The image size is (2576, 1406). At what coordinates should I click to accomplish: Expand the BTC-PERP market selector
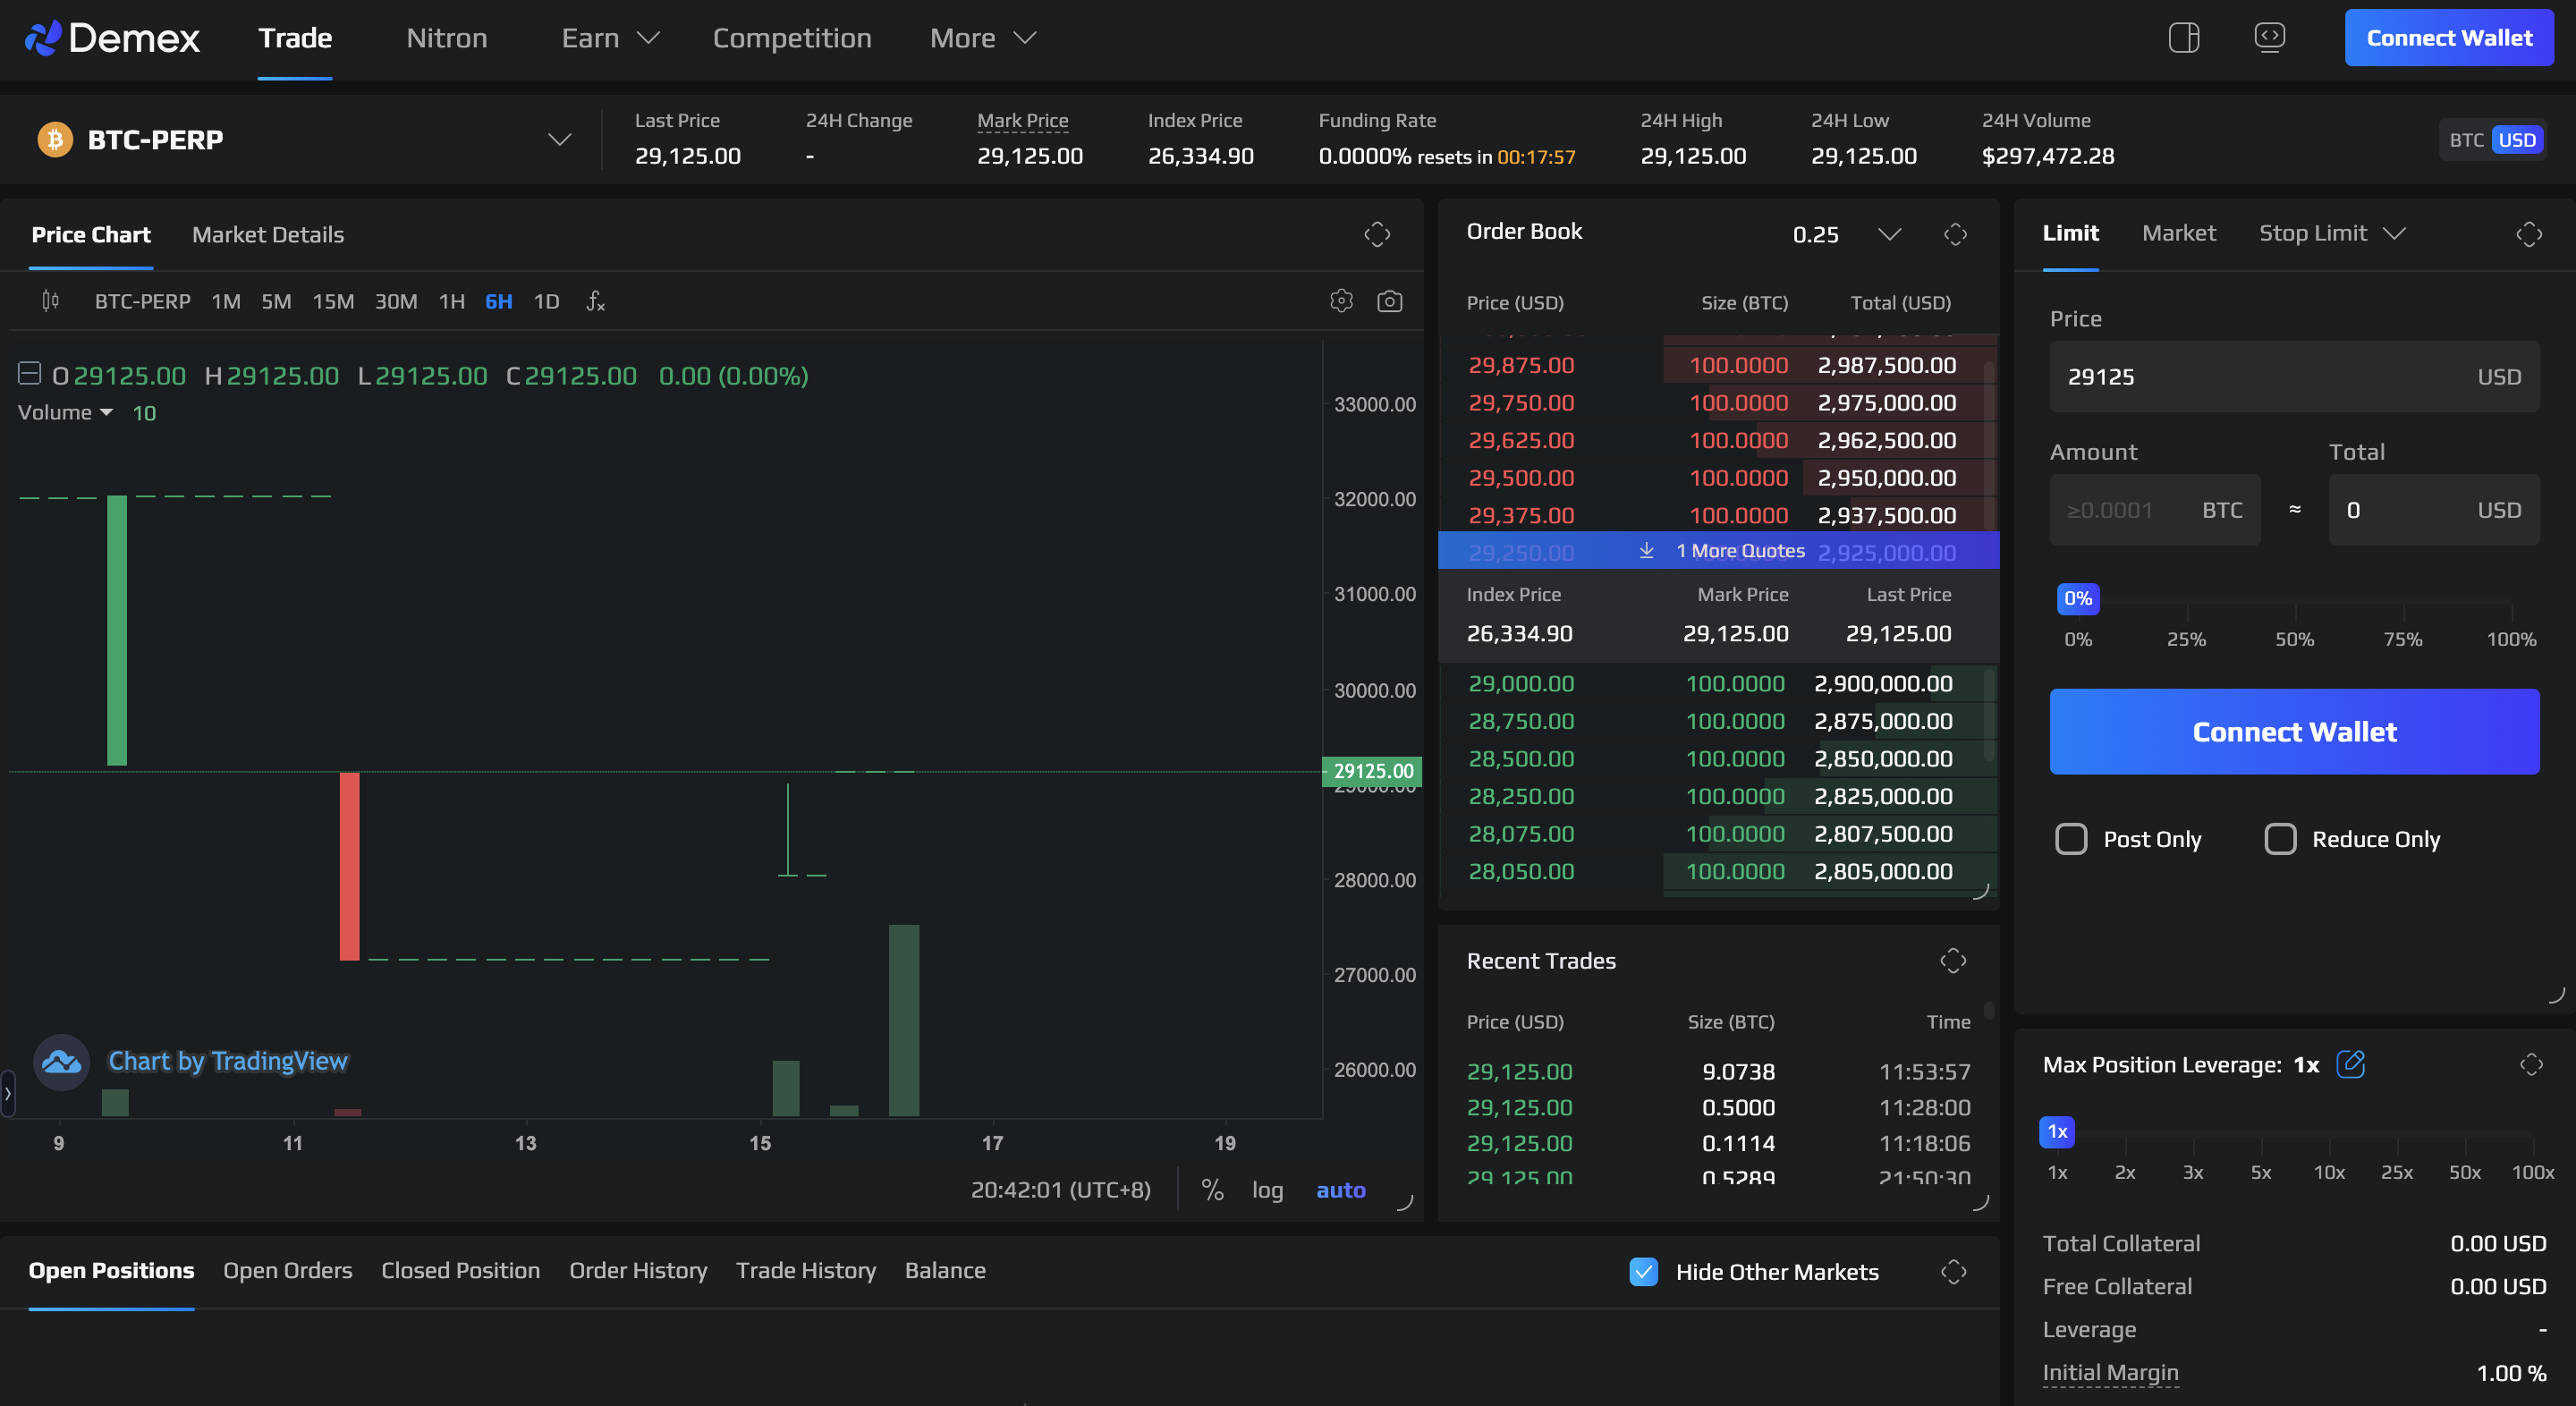(560, 139)
